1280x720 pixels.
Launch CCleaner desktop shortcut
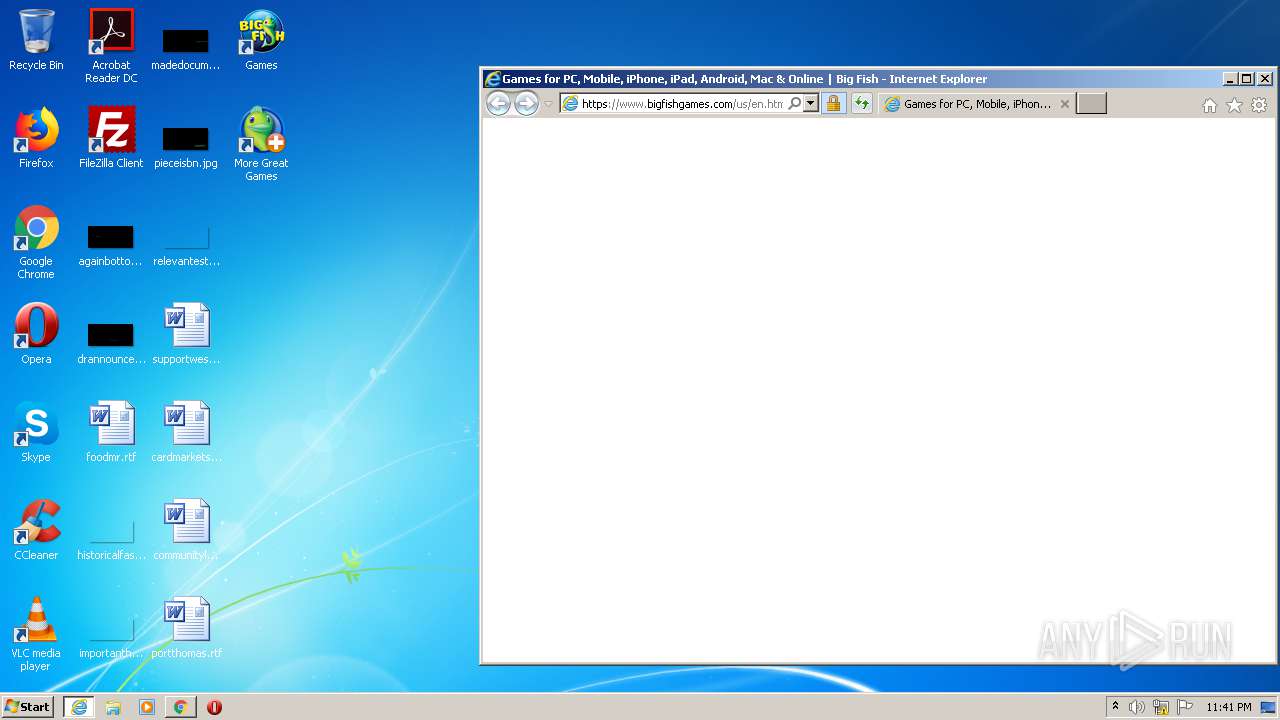pos(36,530)
